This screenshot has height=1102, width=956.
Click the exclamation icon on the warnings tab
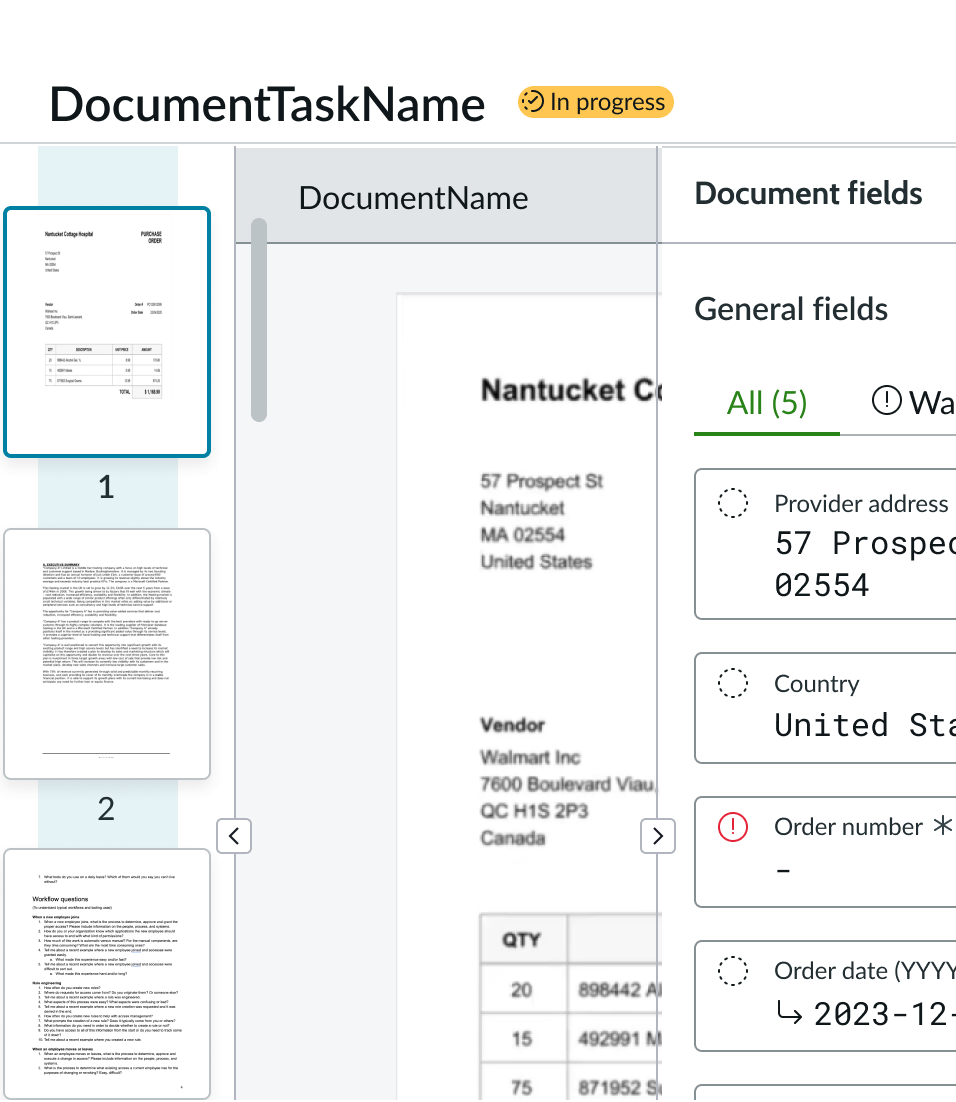887,401
